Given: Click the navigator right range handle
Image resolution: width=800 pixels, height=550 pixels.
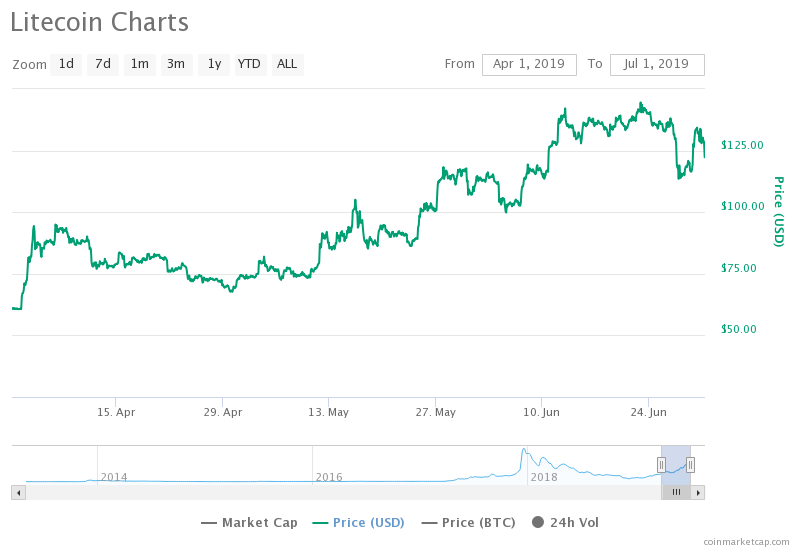Looking at the screenshot, I should (x=690, y=464).
